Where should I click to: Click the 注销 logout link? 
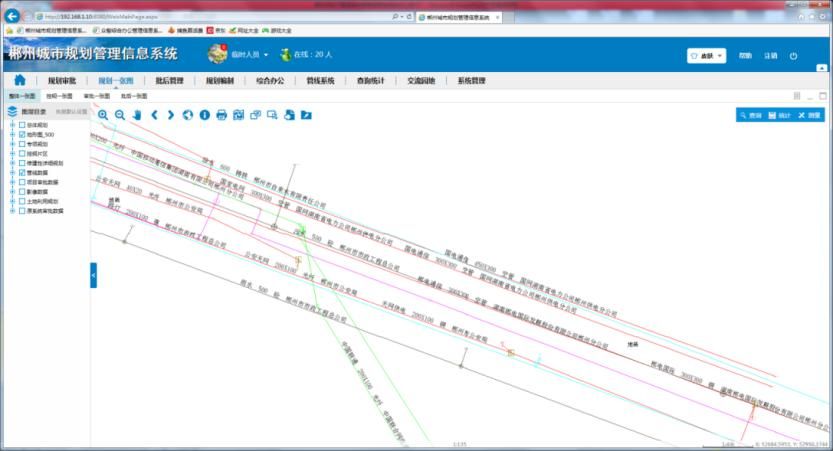point(770,56)
